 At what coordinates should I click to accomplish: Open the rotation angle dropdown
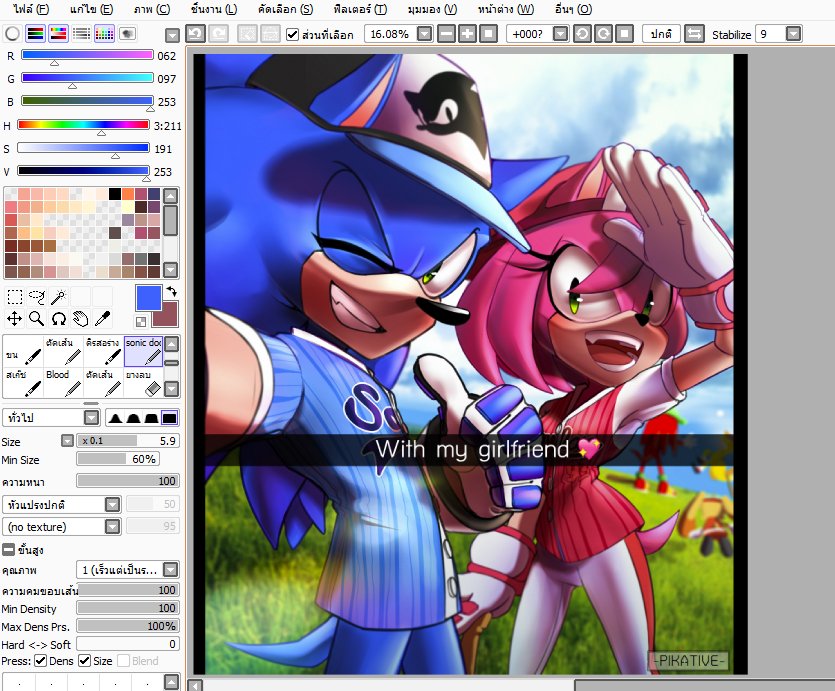pyautogui.click(x=560, y=34)
